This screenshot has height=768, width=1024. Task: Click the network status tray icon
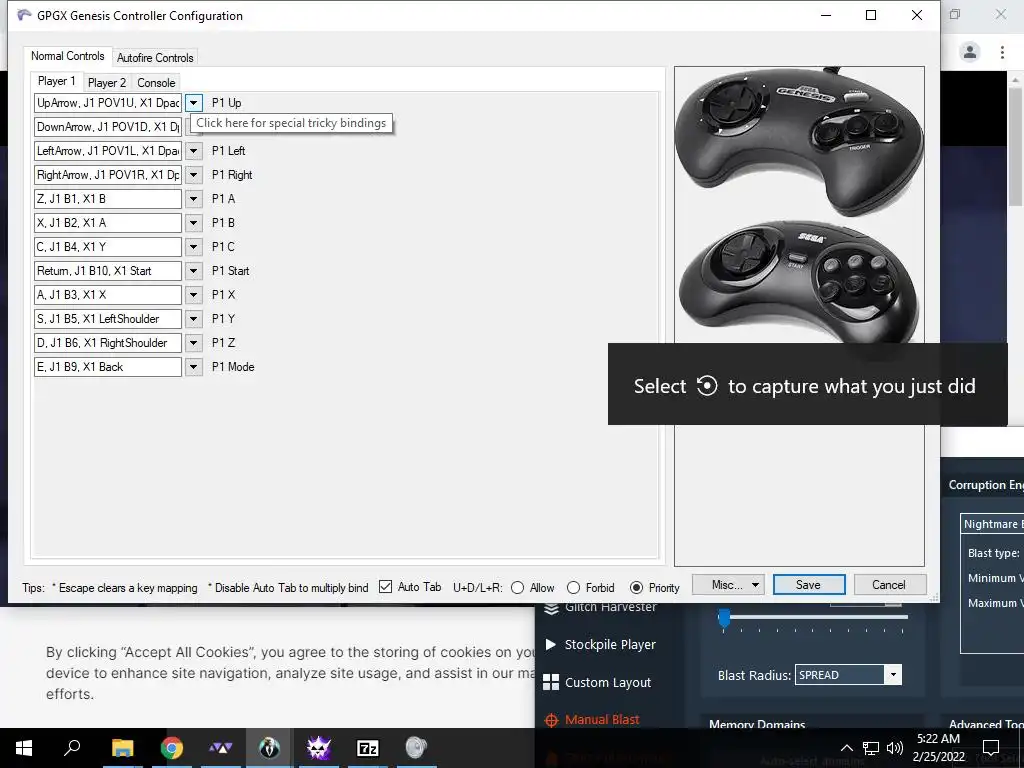tap(871, 748)
